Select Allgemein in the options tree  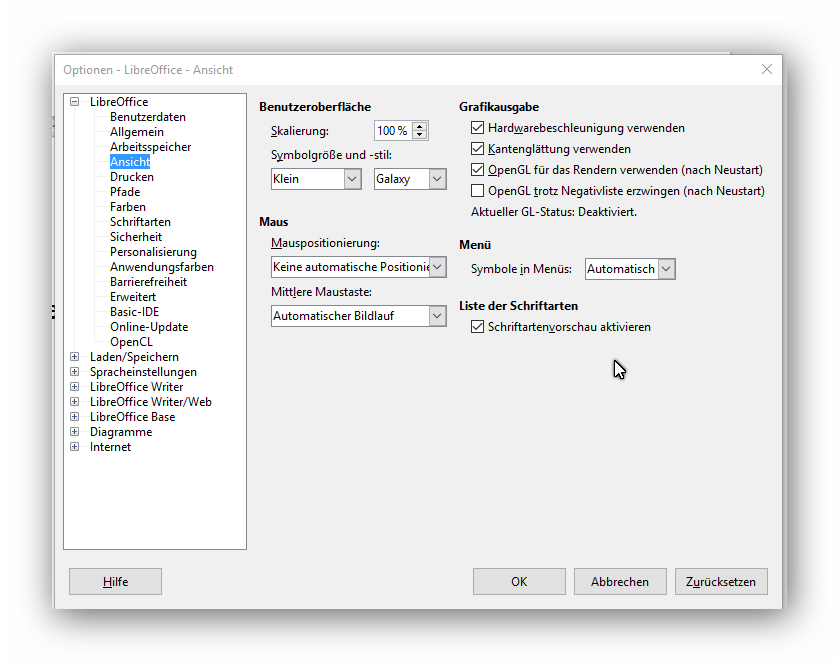coord(137,132)
